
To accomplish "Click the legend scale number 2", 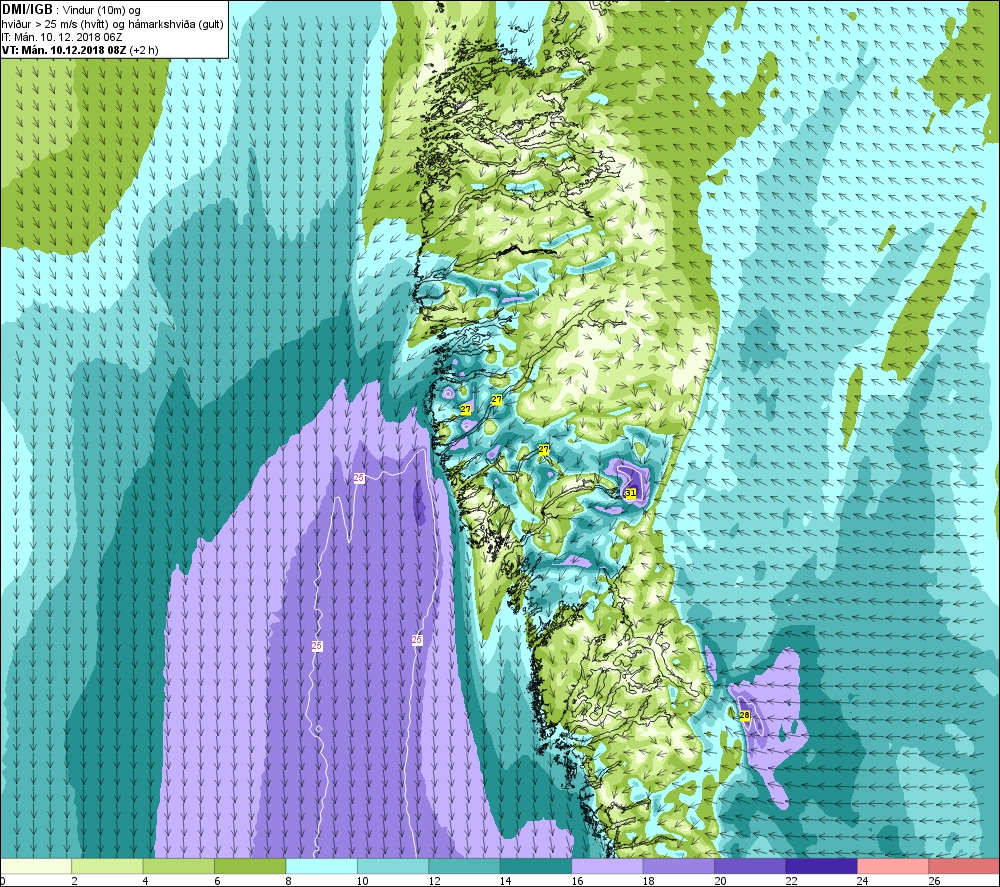I will [x=75, y=881].
